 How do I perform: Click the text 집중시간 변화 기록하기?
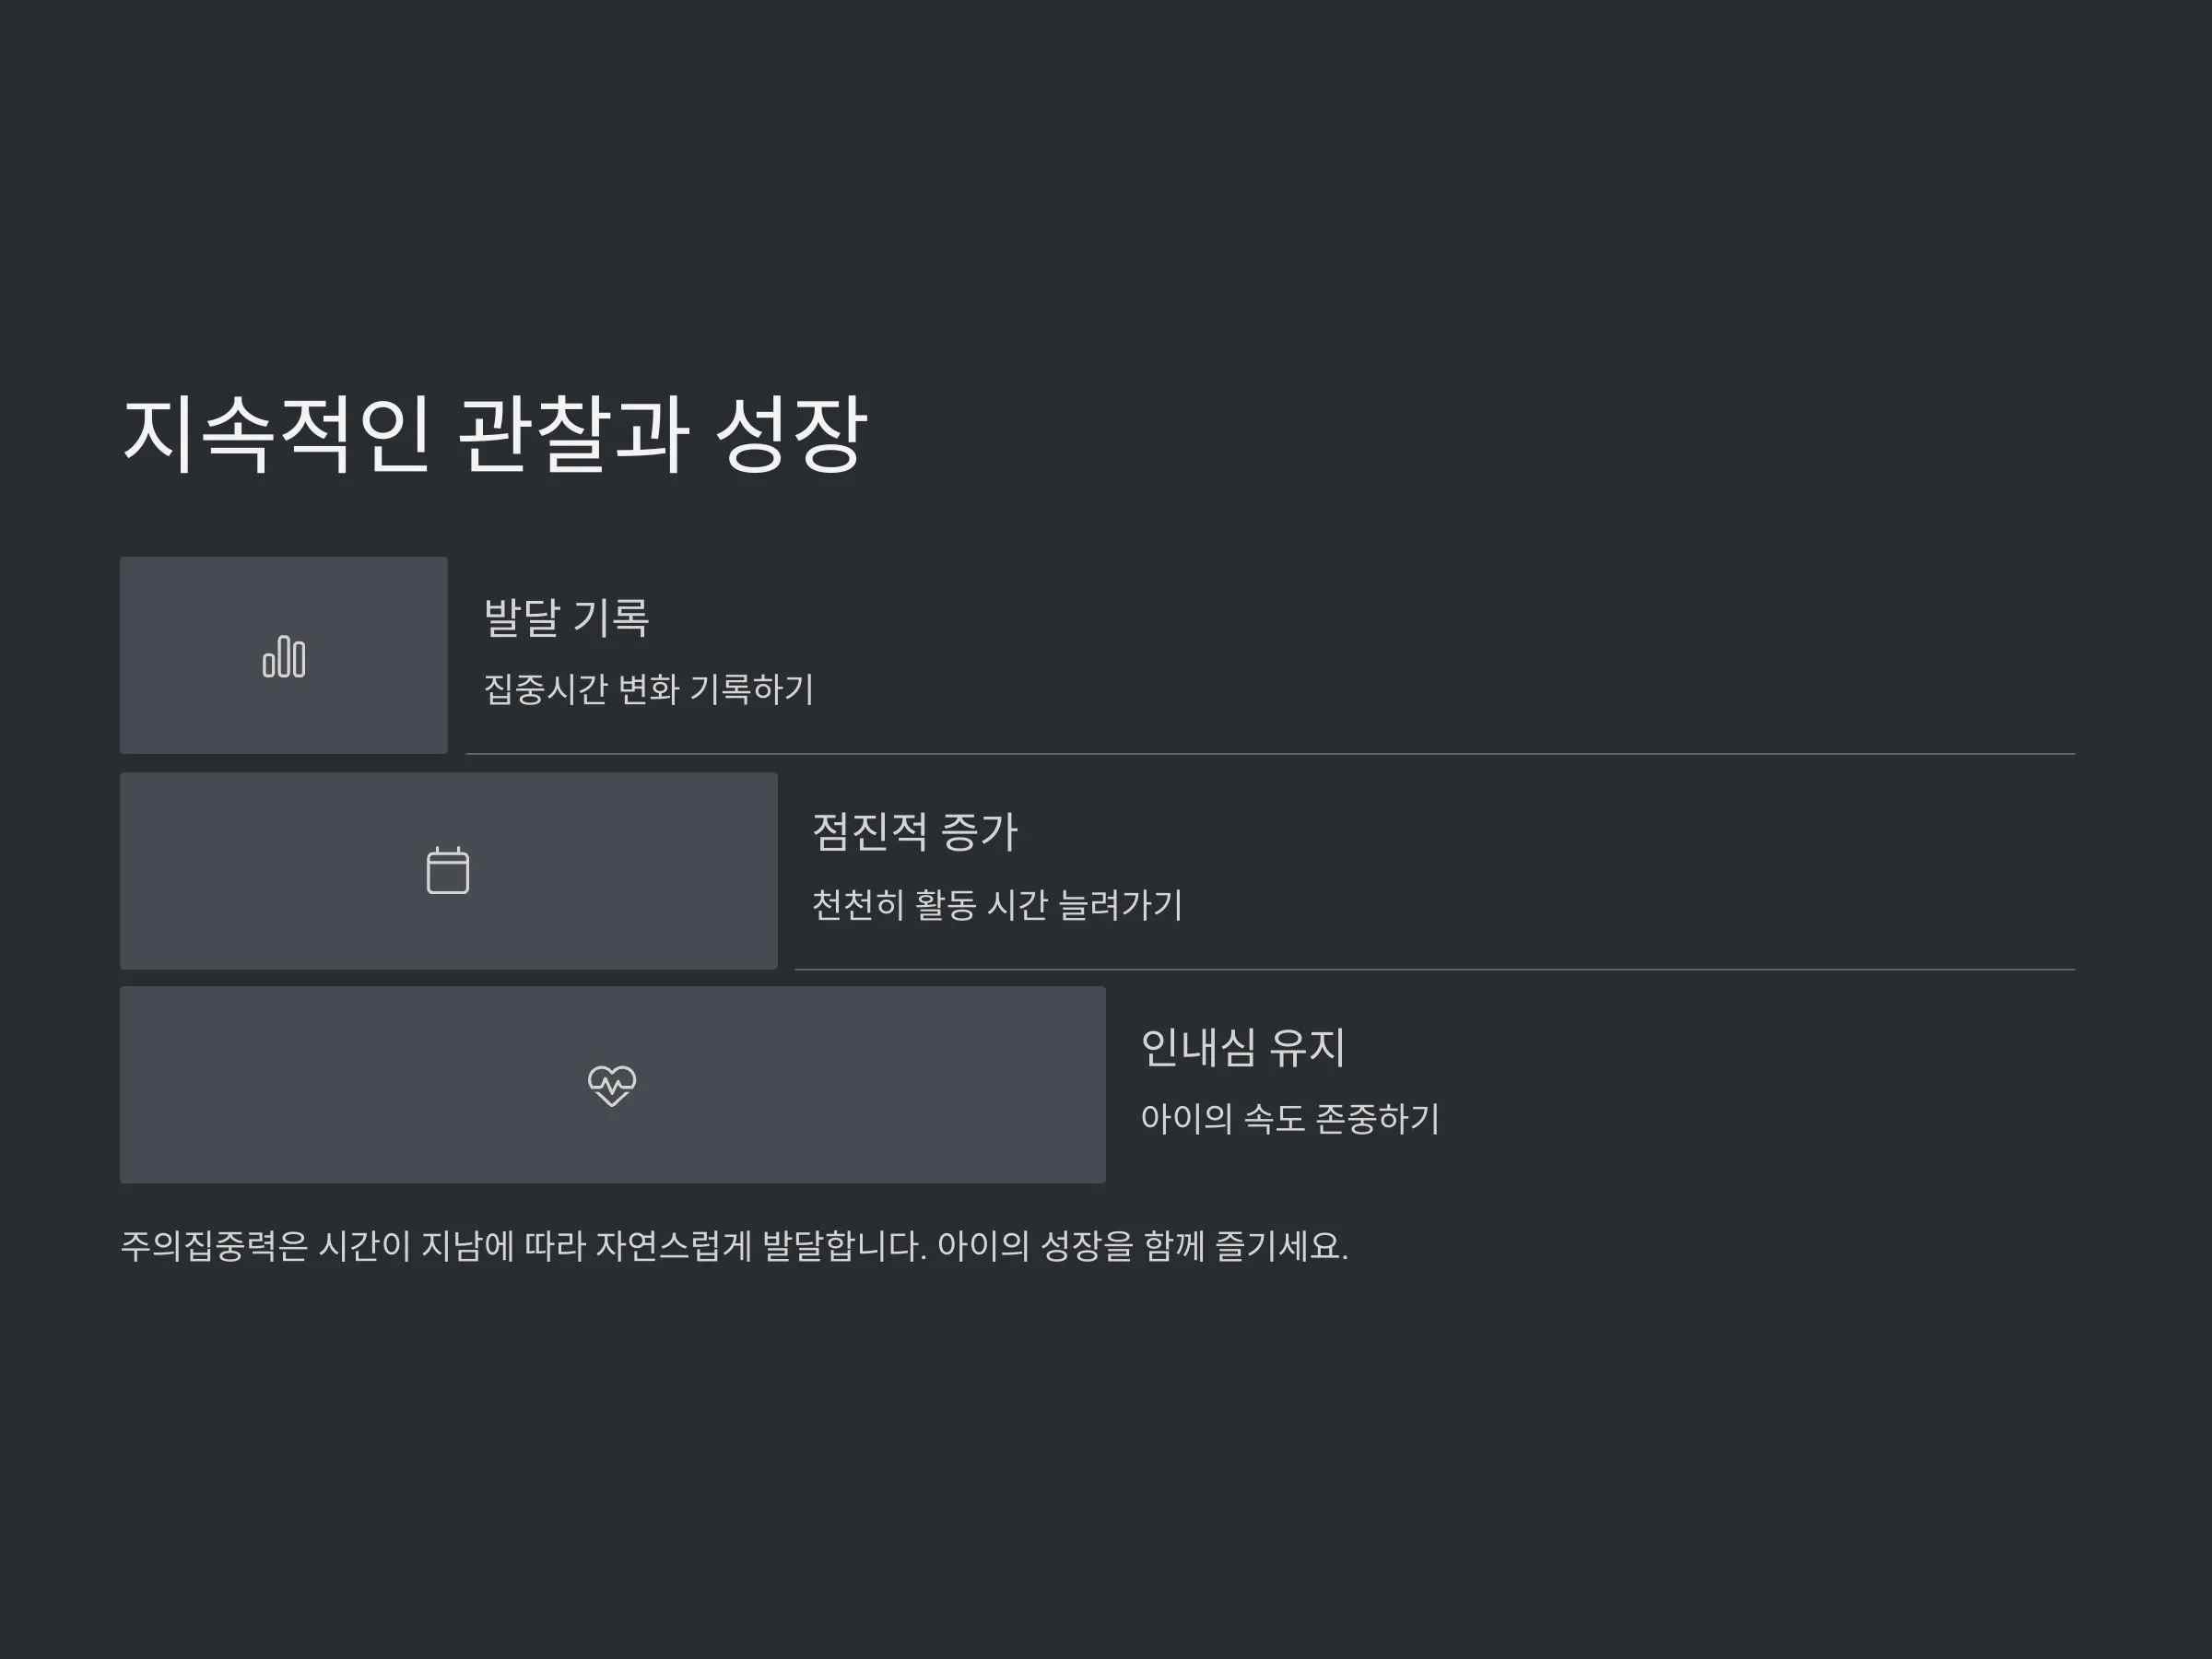pyautogui.click(x=649, y=689)
